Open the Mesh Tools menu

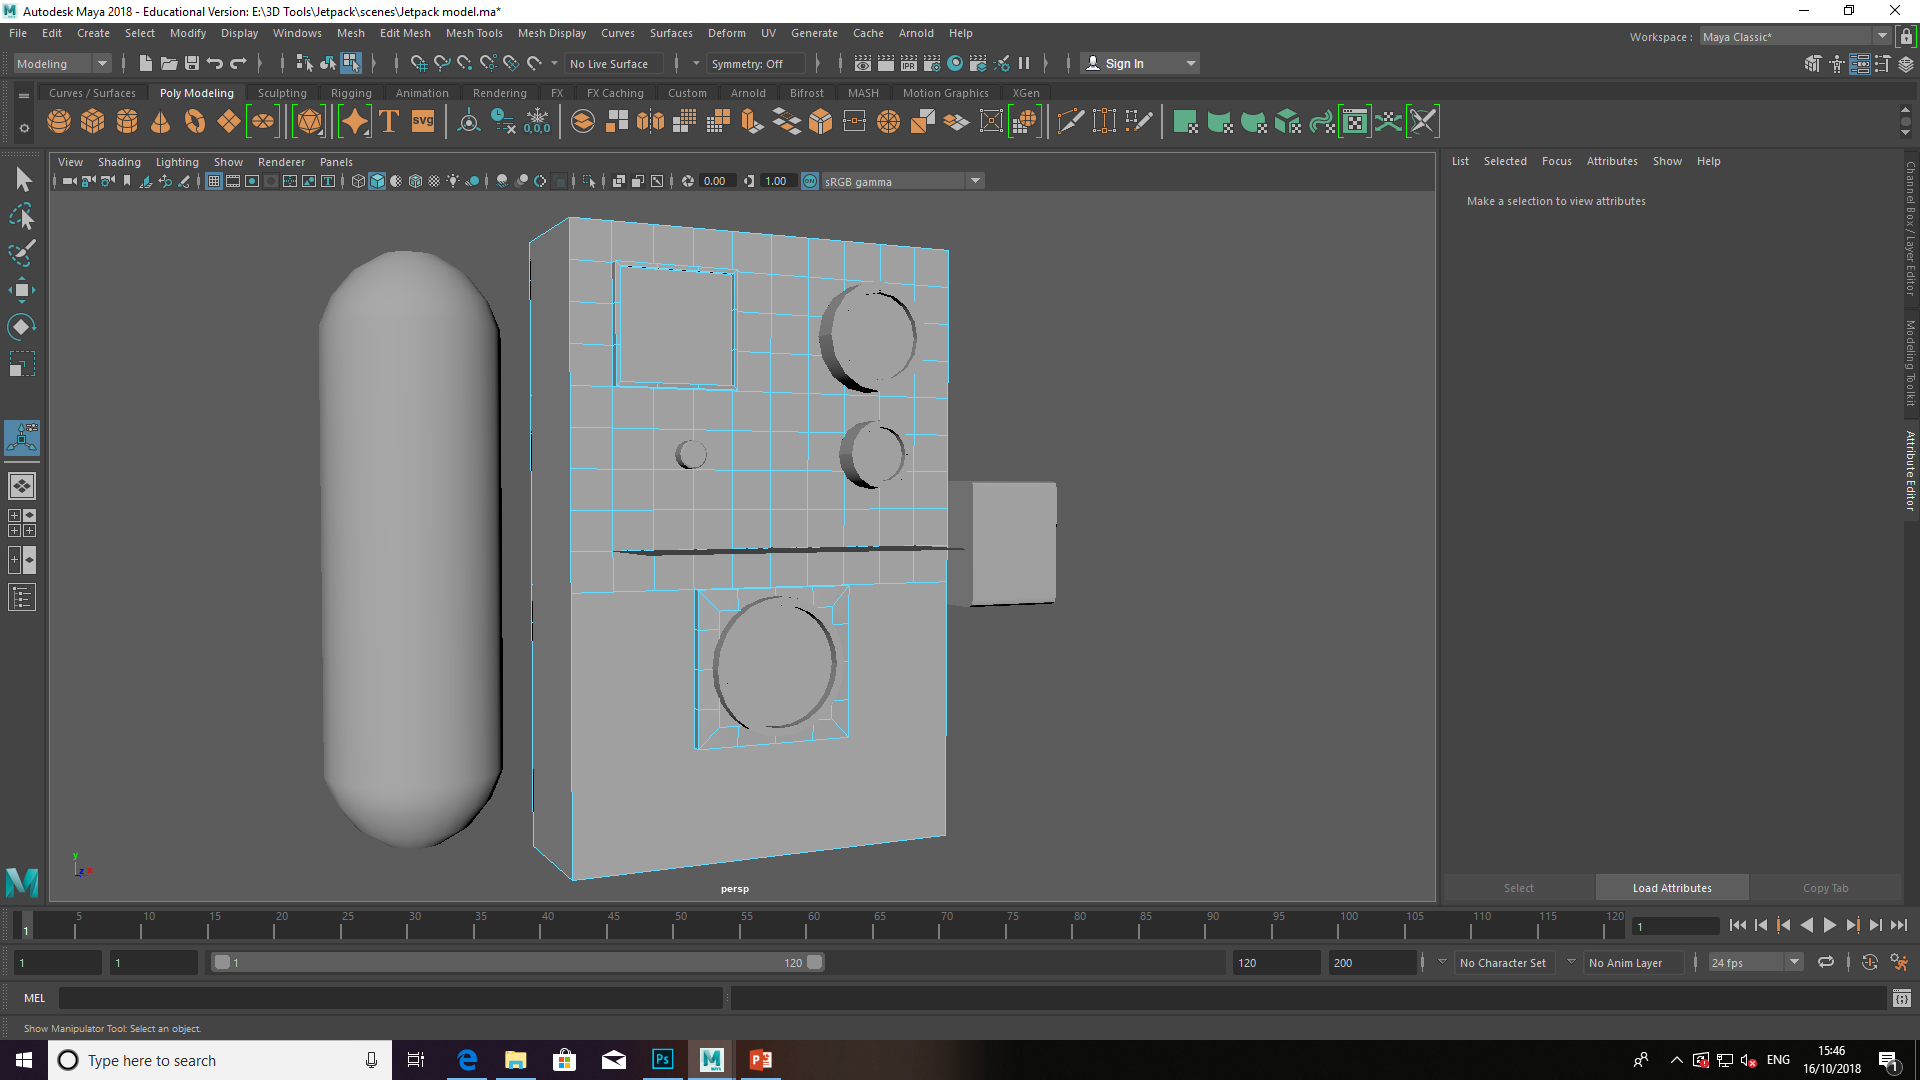[474, 33]
